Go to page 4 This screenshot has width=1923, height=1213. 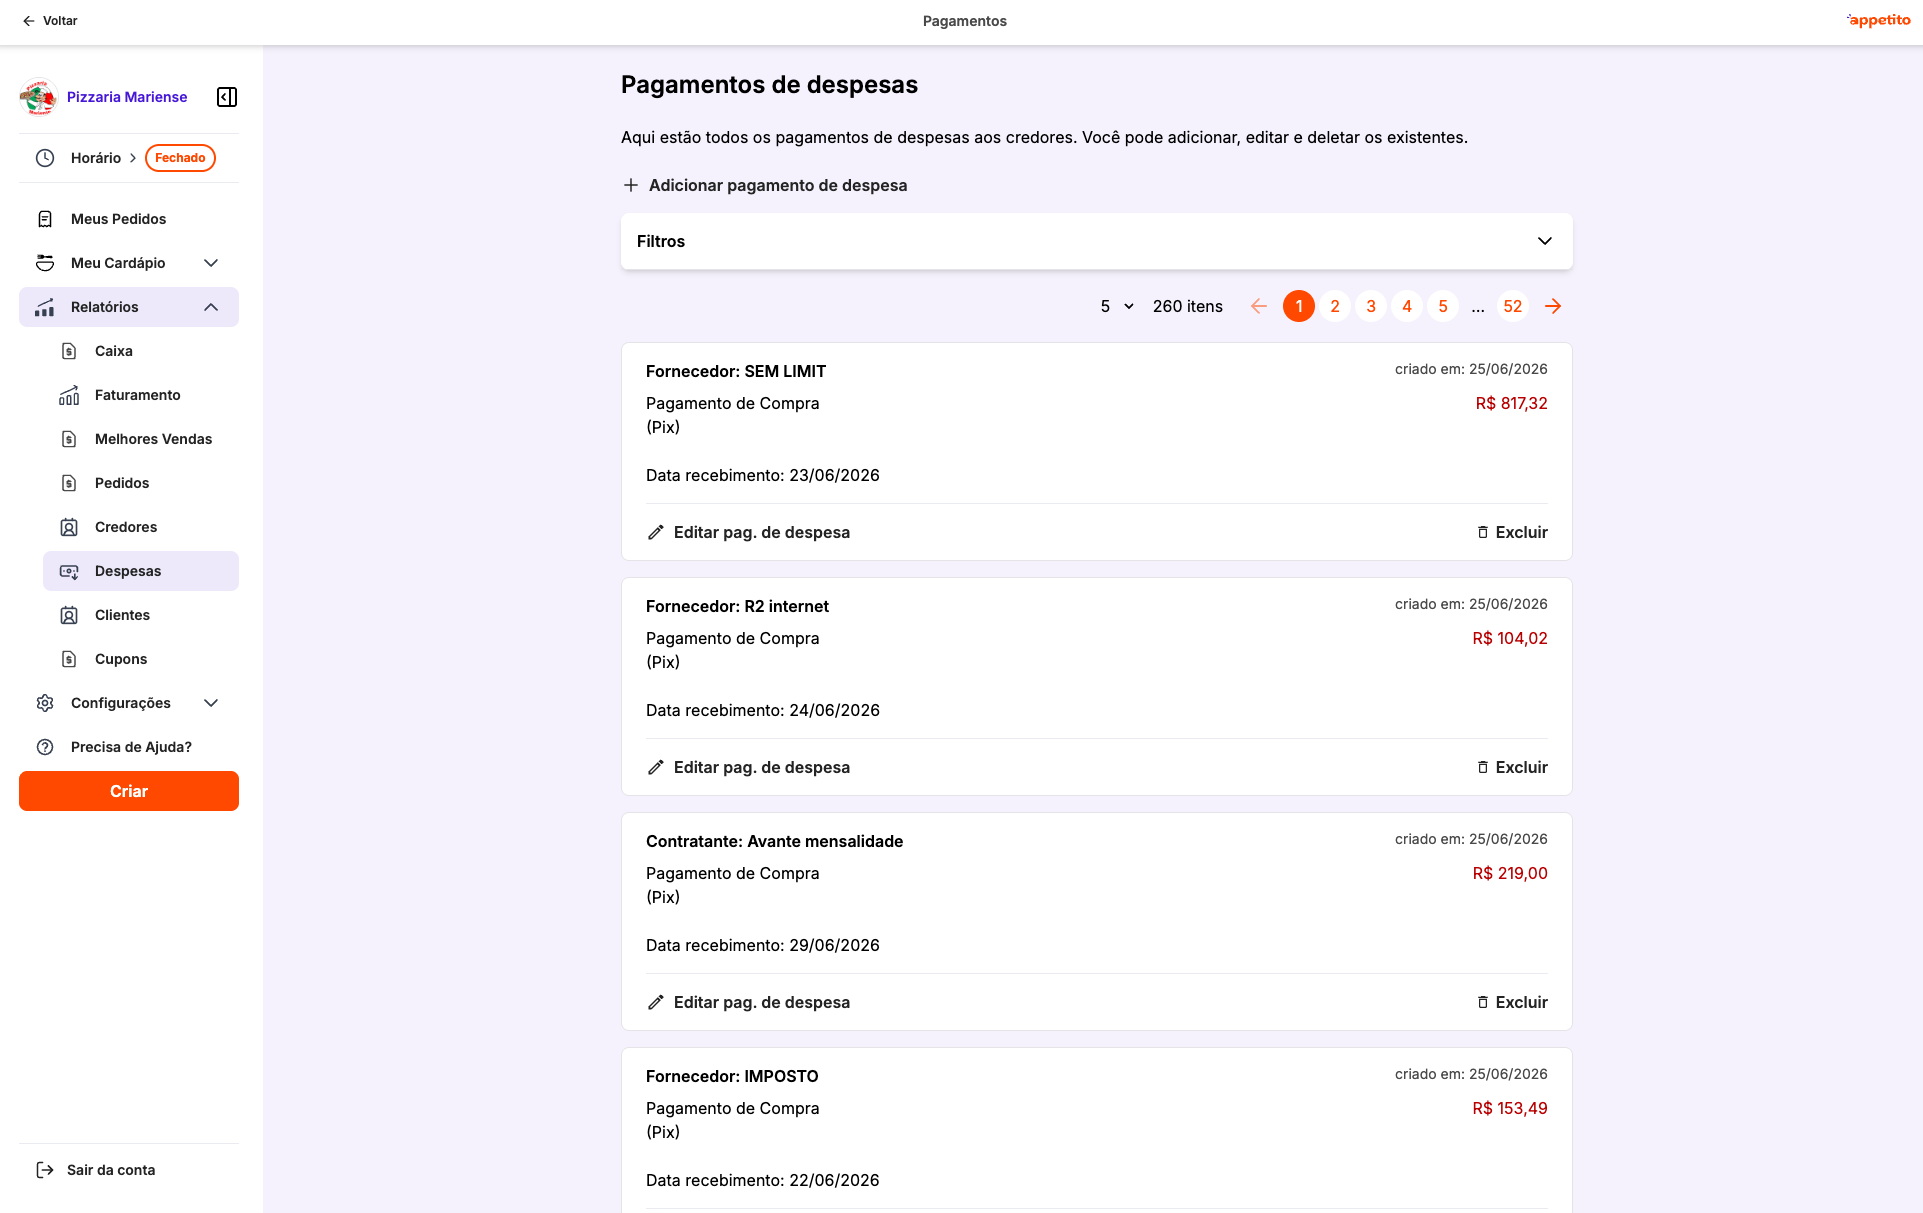click(1407, 306)
